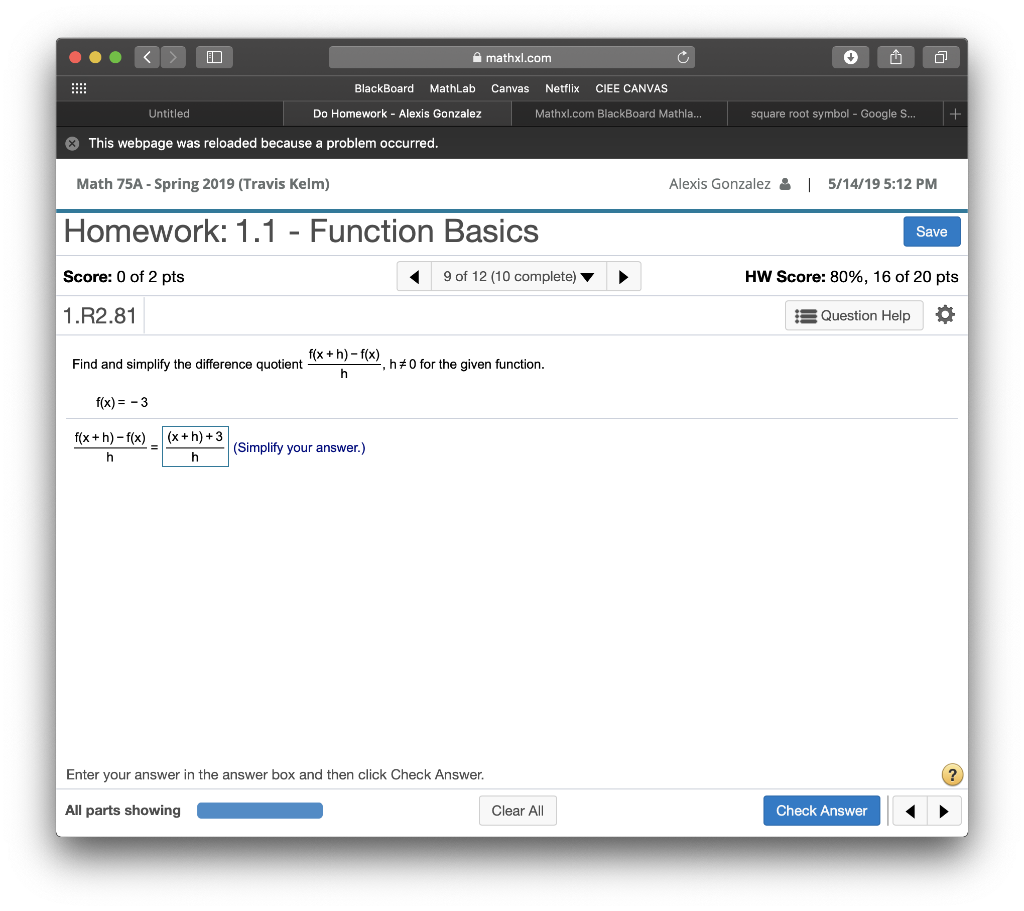Open the question settings gear icon
This screenshot has height=911, width=1024.
[x=944, y=314]
